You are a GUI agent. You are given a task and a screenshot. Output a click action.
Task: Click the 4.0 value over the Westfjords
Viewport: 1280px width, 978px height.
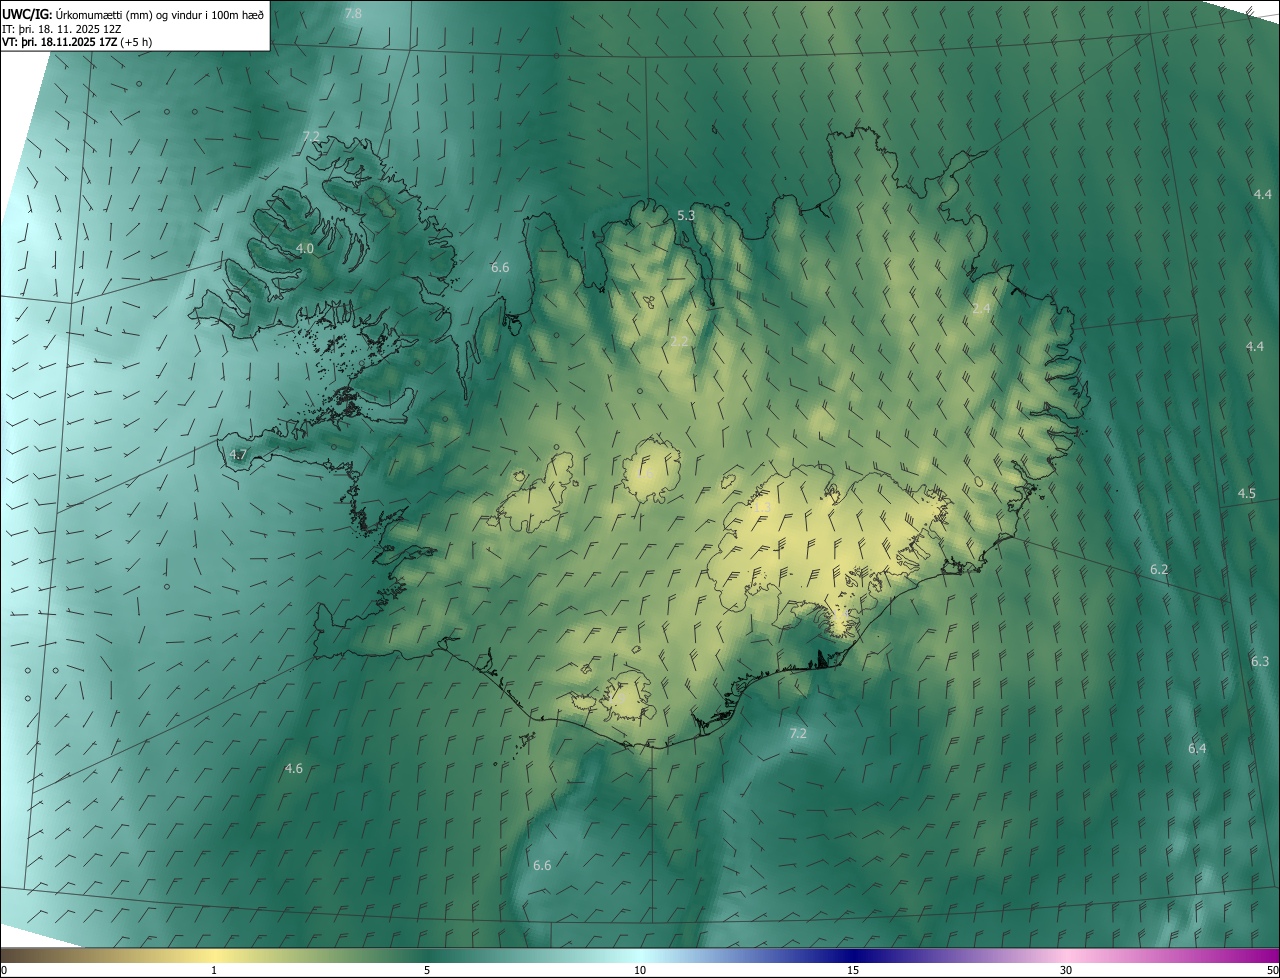[305, 248]
